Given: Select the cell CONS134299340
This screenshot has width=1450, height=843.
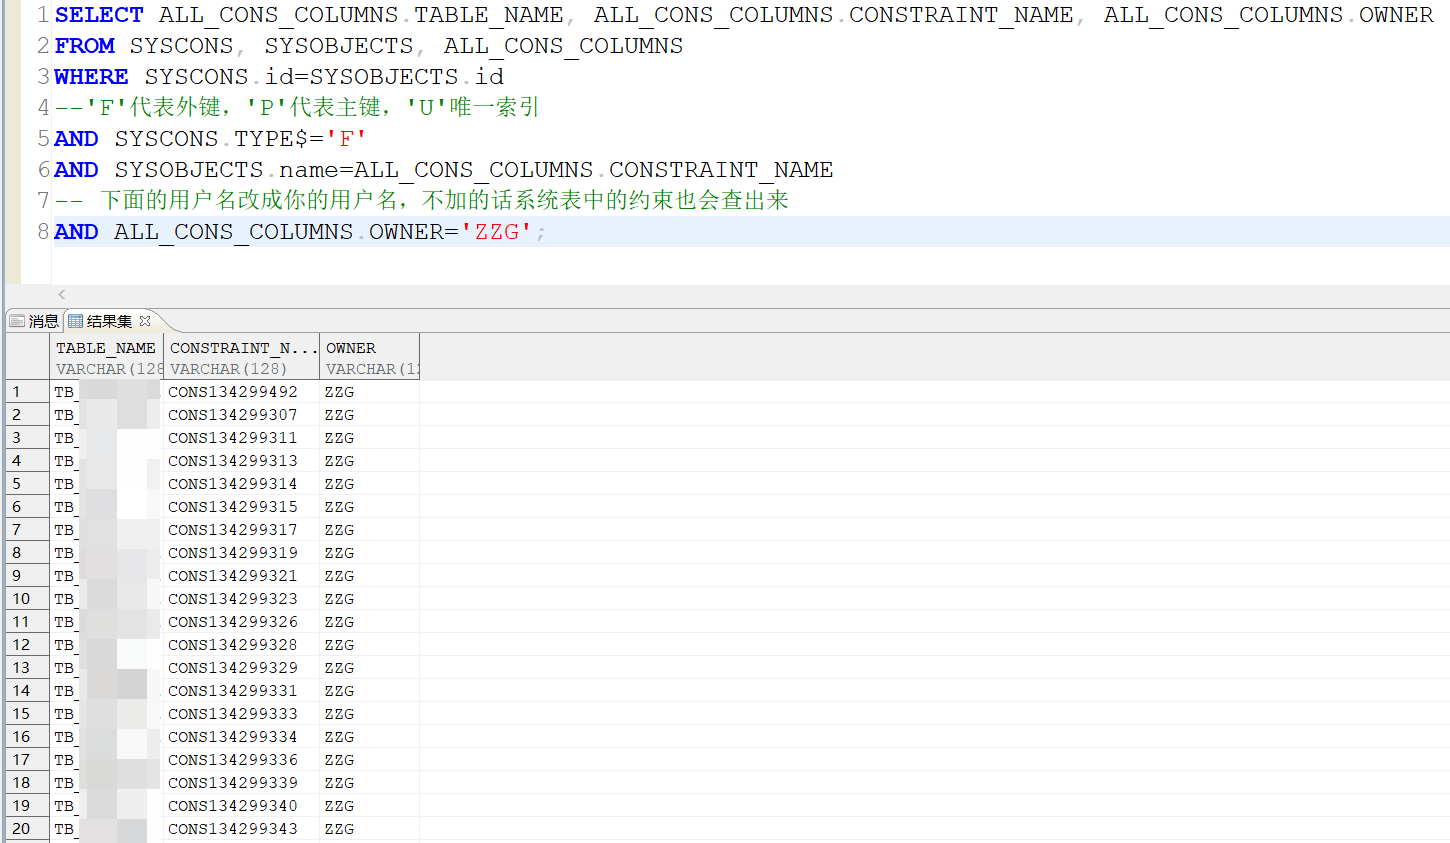Looking at the screenshot, I should (241, 806).
